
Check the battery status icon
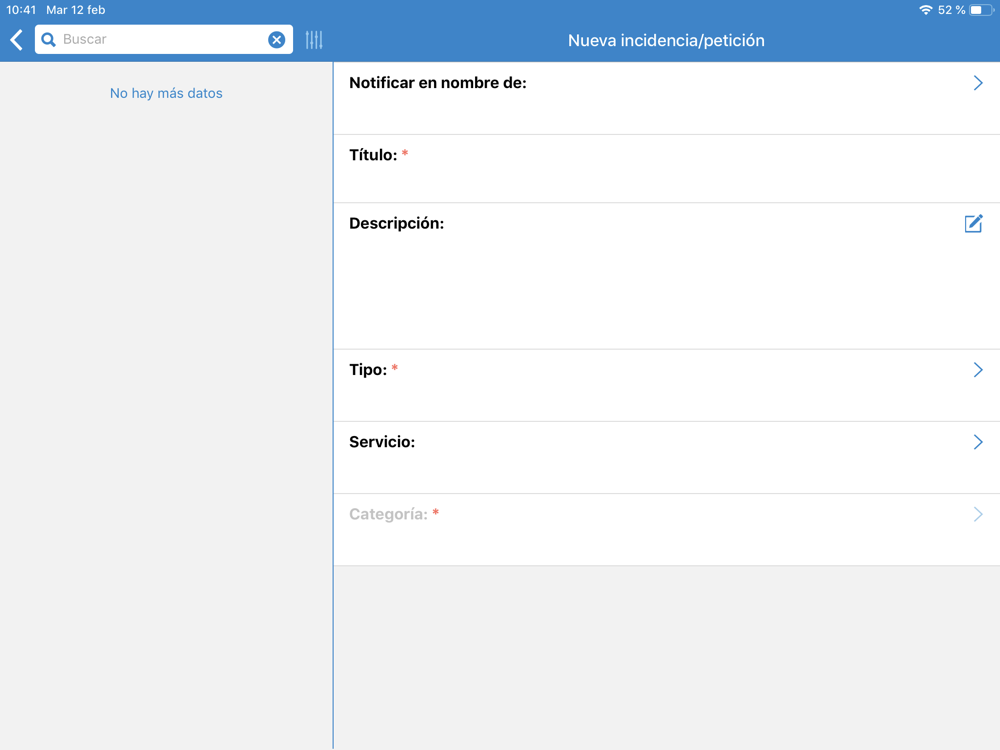coord(982,10)
